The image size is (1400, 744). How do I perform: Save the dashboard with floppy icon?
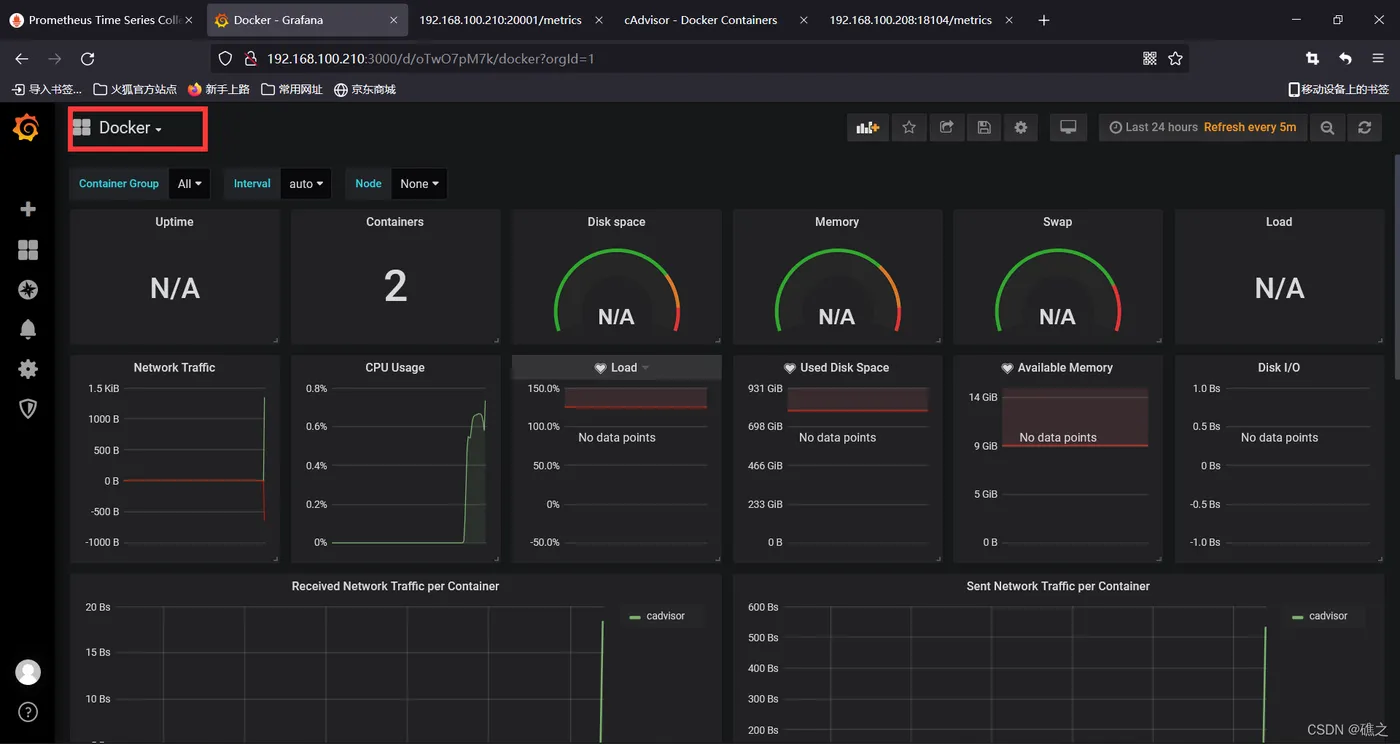984,127
